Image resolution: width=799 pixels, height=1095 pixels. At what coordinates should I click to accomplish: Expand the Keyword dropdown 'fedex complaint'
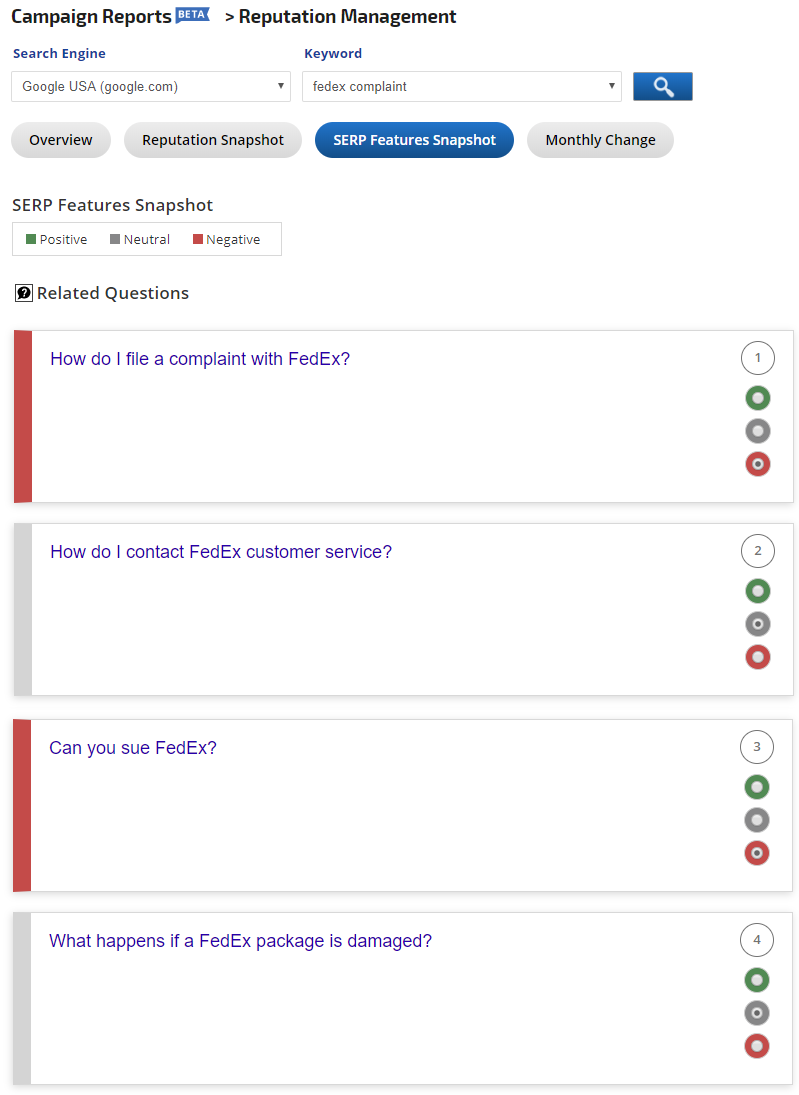(x=461, y=86)
